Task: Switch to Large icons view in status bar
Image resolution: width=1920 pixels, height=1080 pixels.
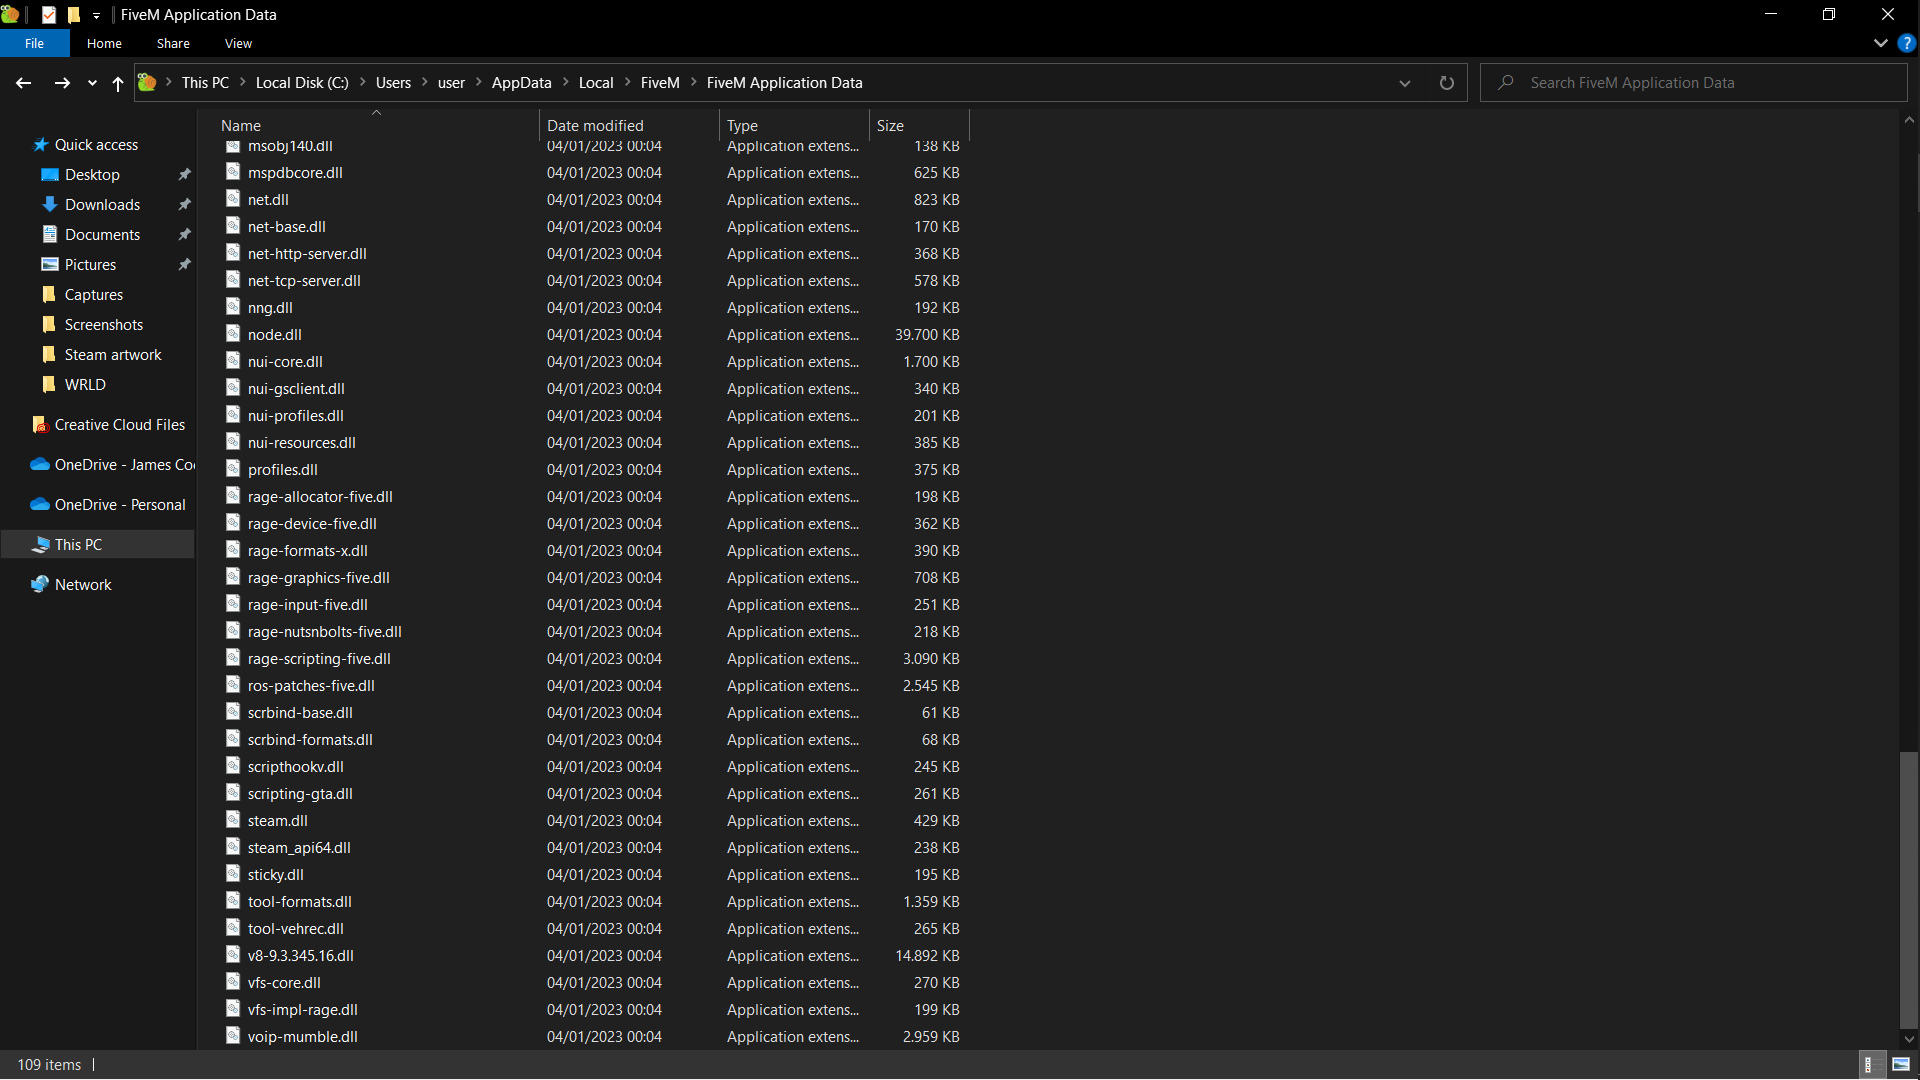Action: click(1901, 1065)
